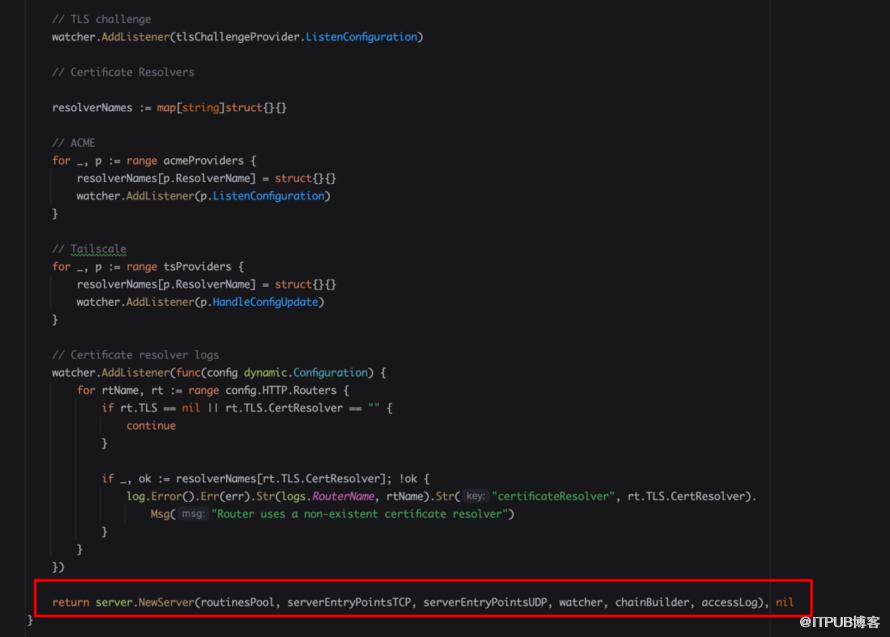This screenshot has height=637, width=890.
Task: Click 'p.ListenConfiguration' inside the ACME loop
Action: click(x=262, y=196)
